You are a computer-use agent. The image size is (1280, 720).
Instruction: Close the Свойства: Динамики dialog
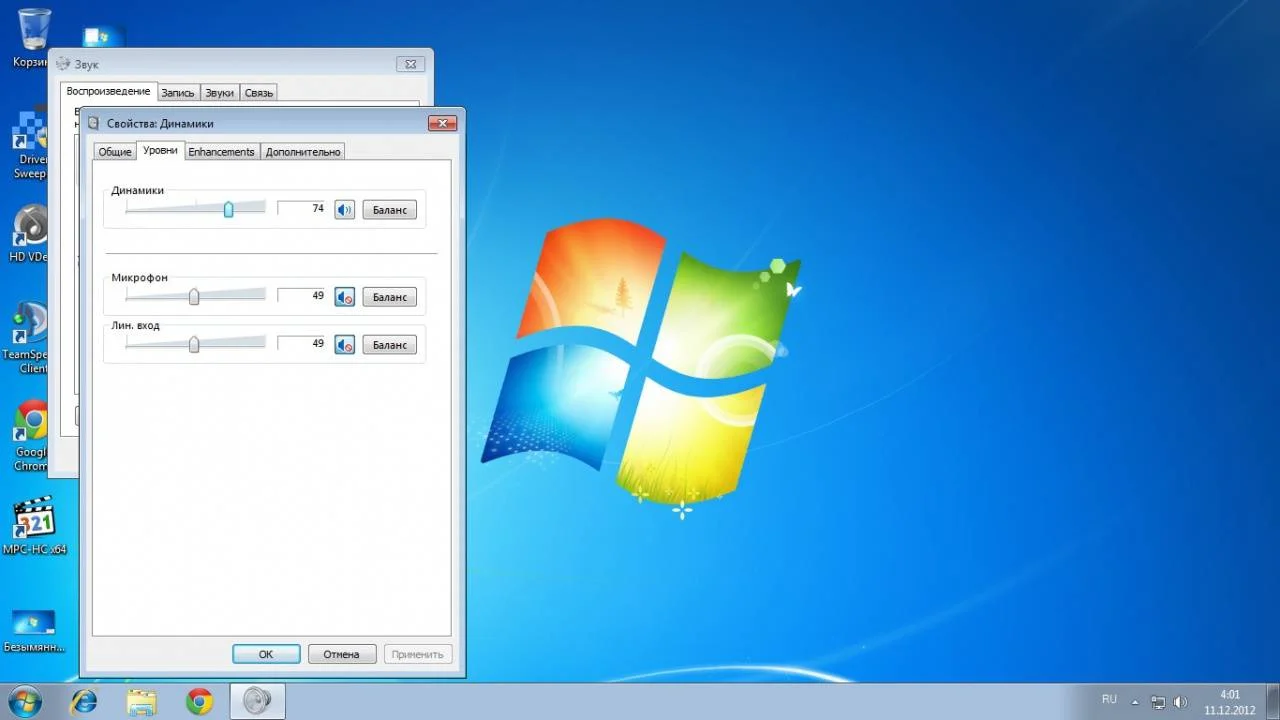pyautogui.click(x=442, y=123)
